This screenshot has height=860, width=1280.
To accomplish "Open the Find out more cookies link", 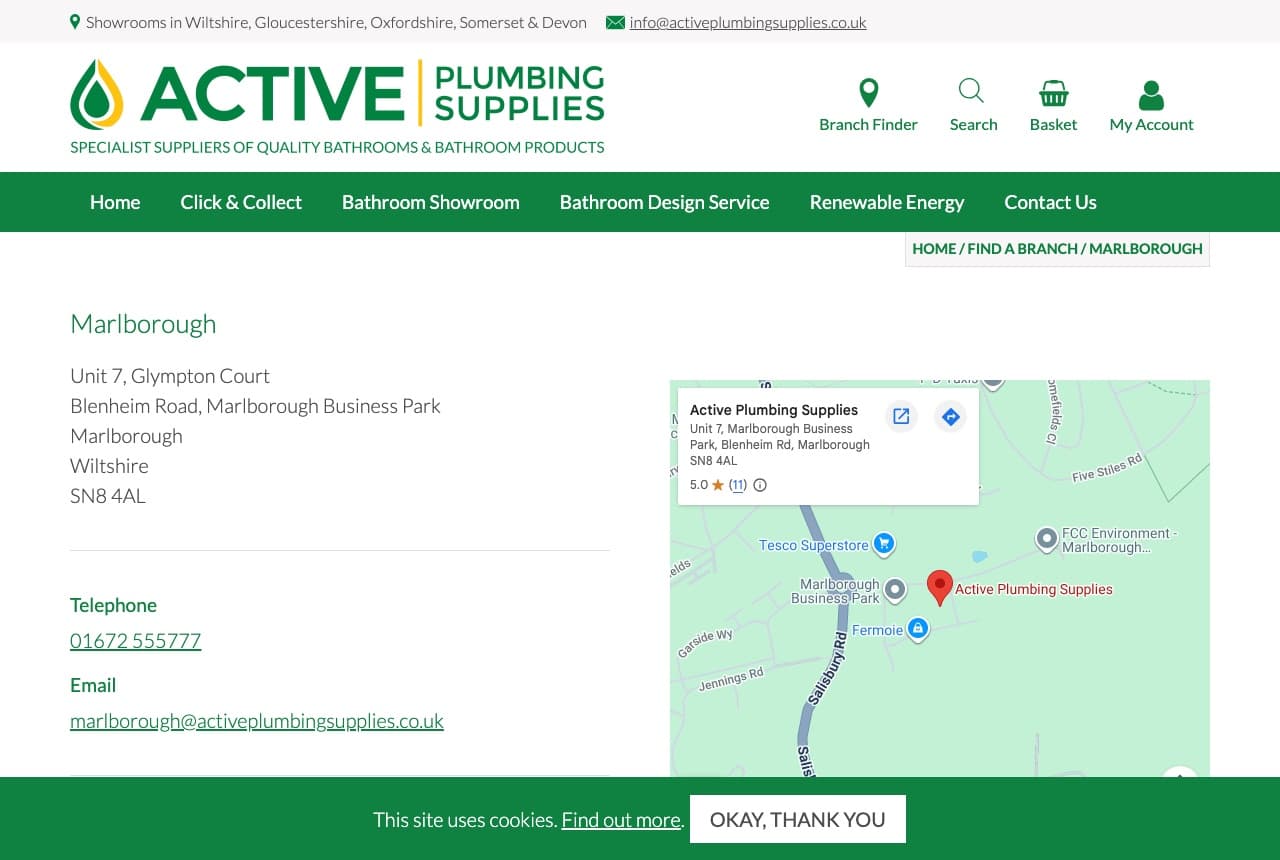I will [621, 820].
